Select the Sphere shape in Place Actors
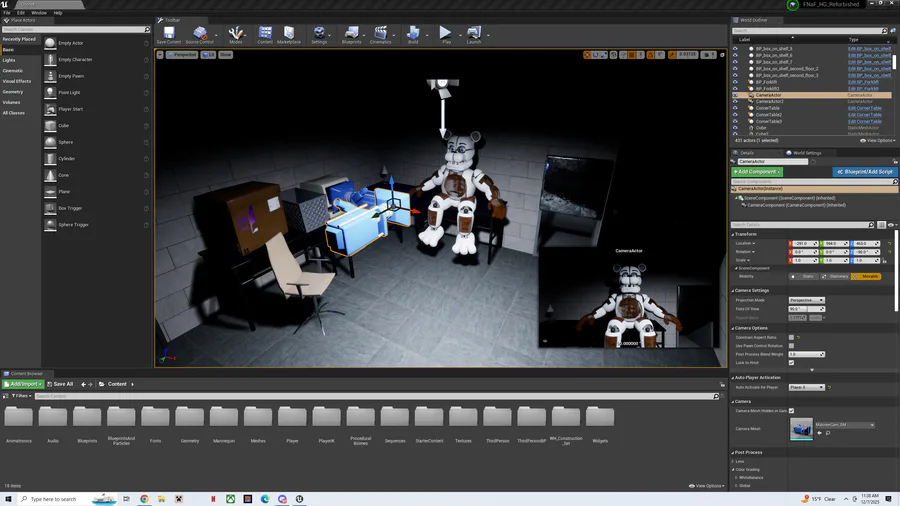Viewport: 900px width, 506px height. [96, 142]
